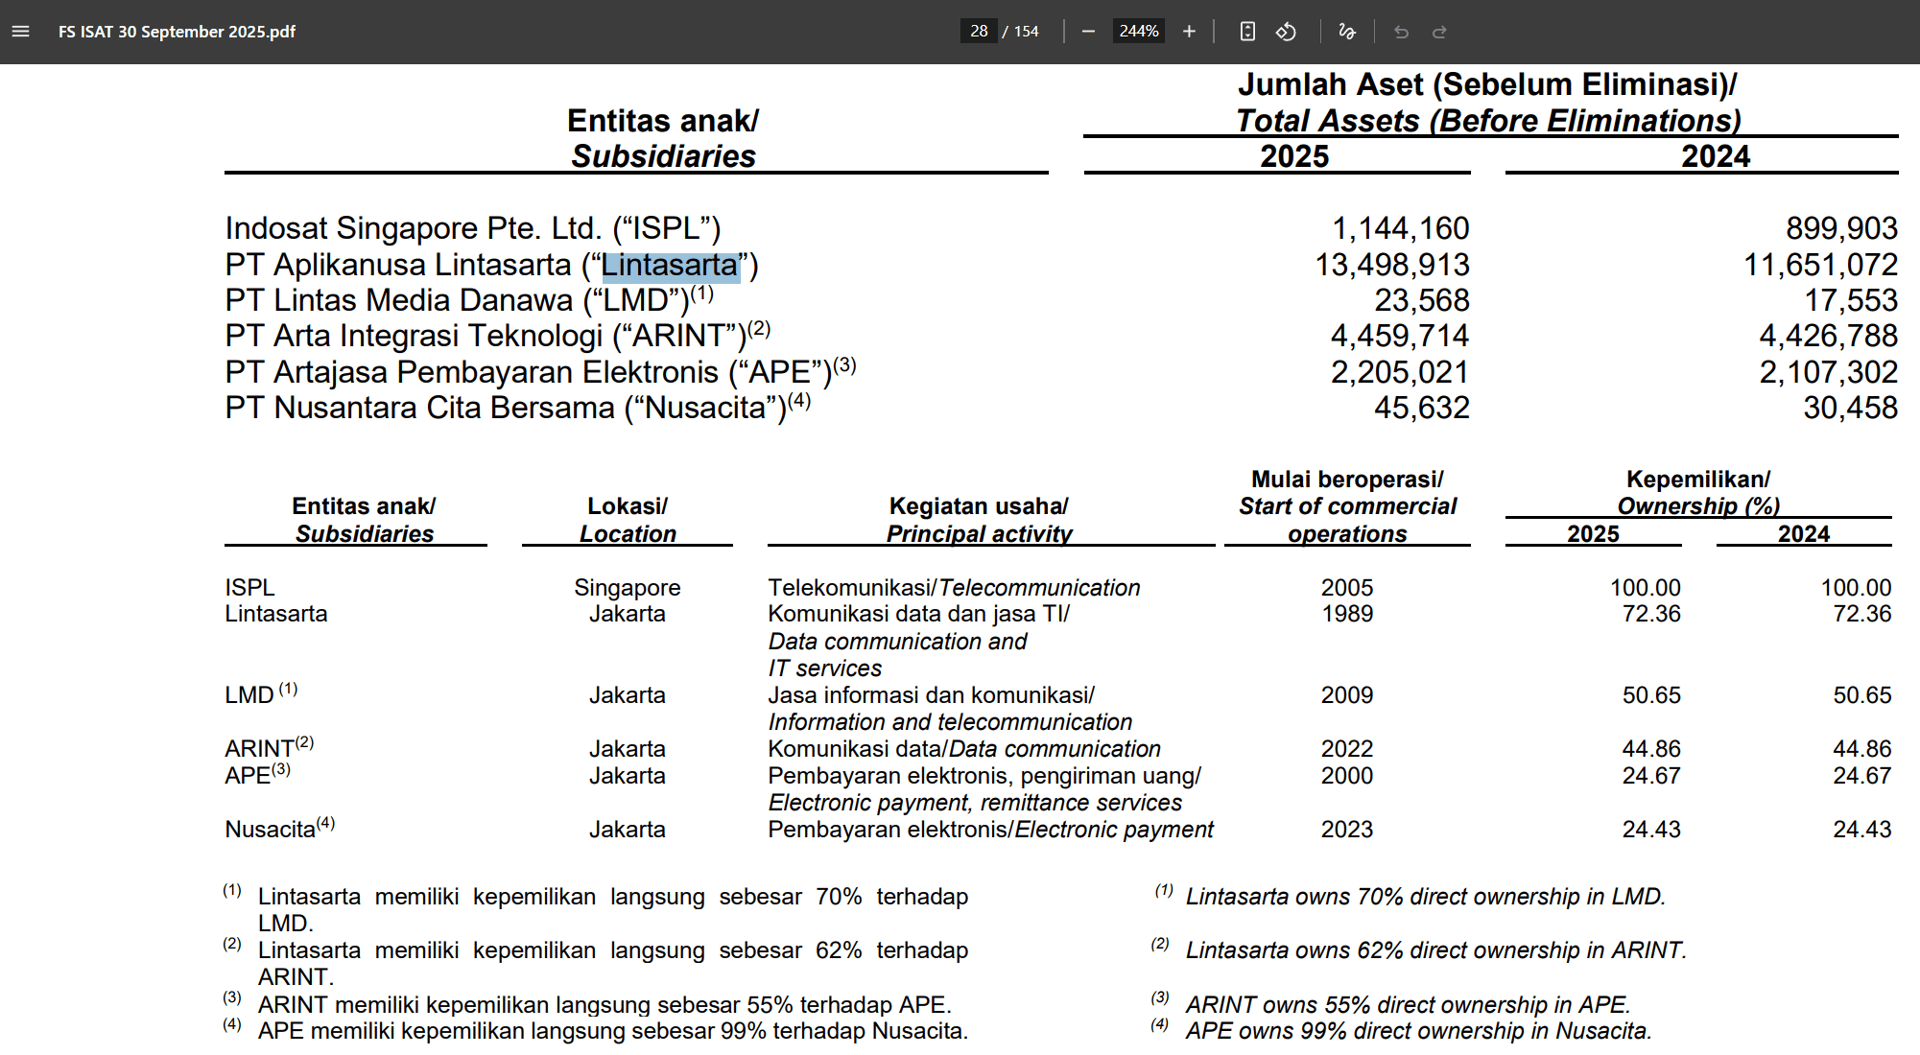Click footnote APE owns 99% direct ownership in Nusacita
The width and height of the screenshot is (1920, 1055).
click(1419, 1031)
